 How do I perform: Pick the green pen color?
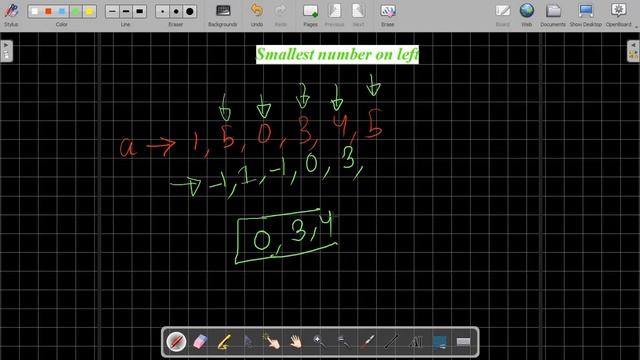pos(76,11)
